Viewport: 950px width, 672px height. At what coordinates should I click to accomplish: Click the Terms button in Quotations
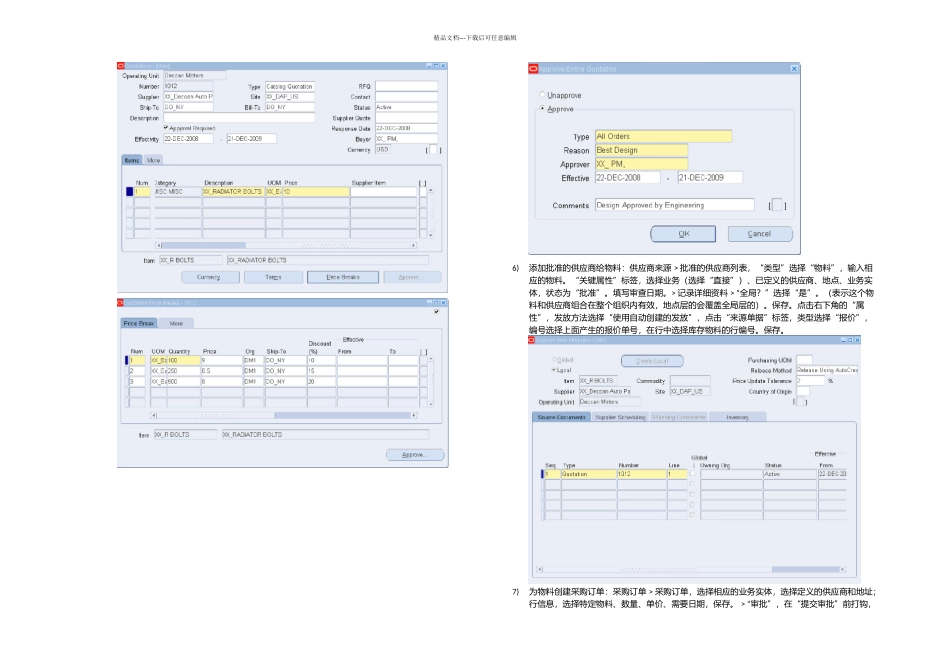273,278
